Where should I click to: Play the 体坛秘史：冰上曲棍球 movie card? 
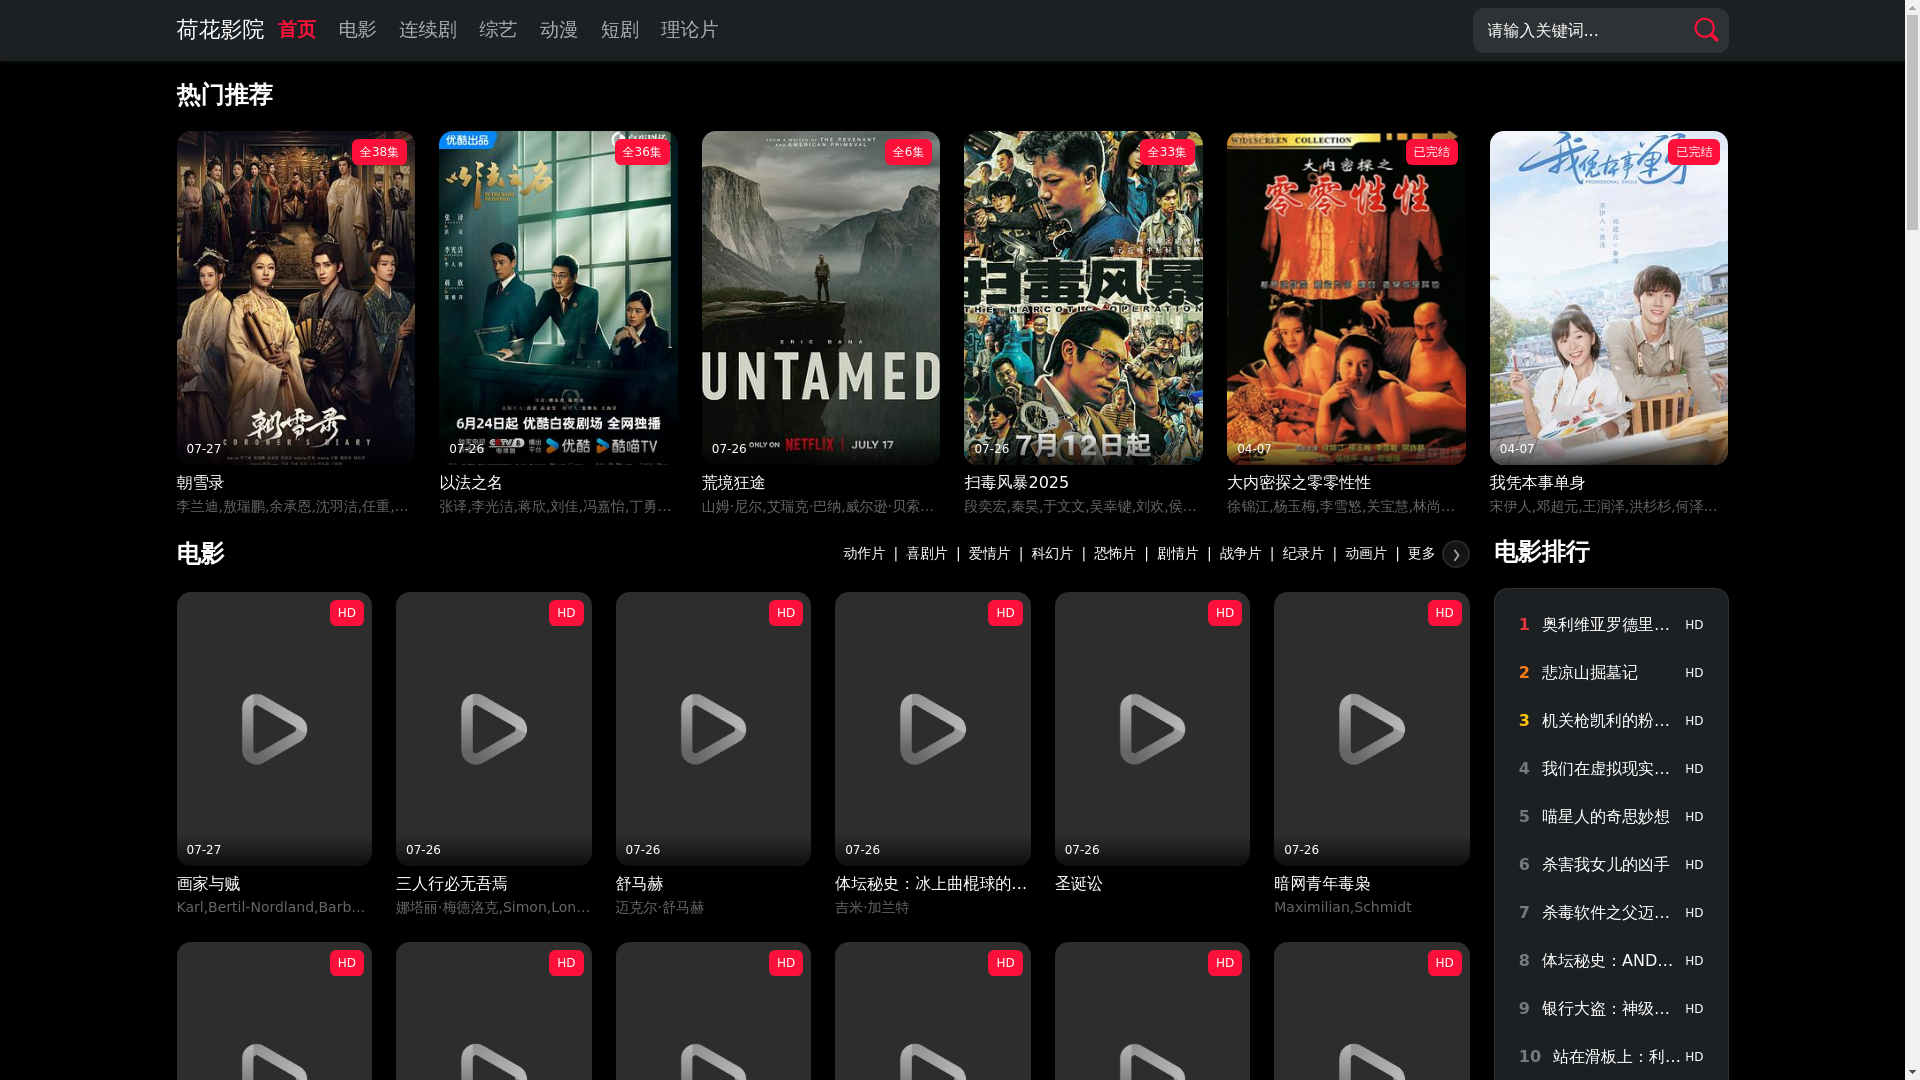933,729
